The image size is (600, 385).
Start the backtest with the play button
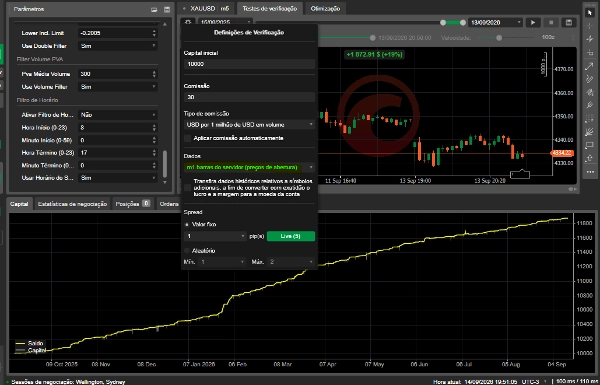533,23
